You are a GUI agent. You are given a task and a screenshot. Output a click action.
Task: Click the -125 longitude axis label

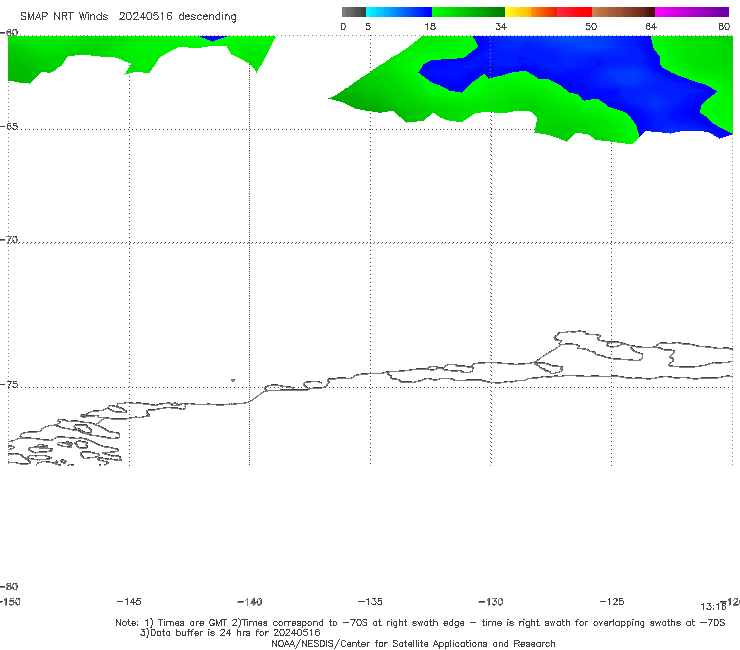click(x=612, y=601)
